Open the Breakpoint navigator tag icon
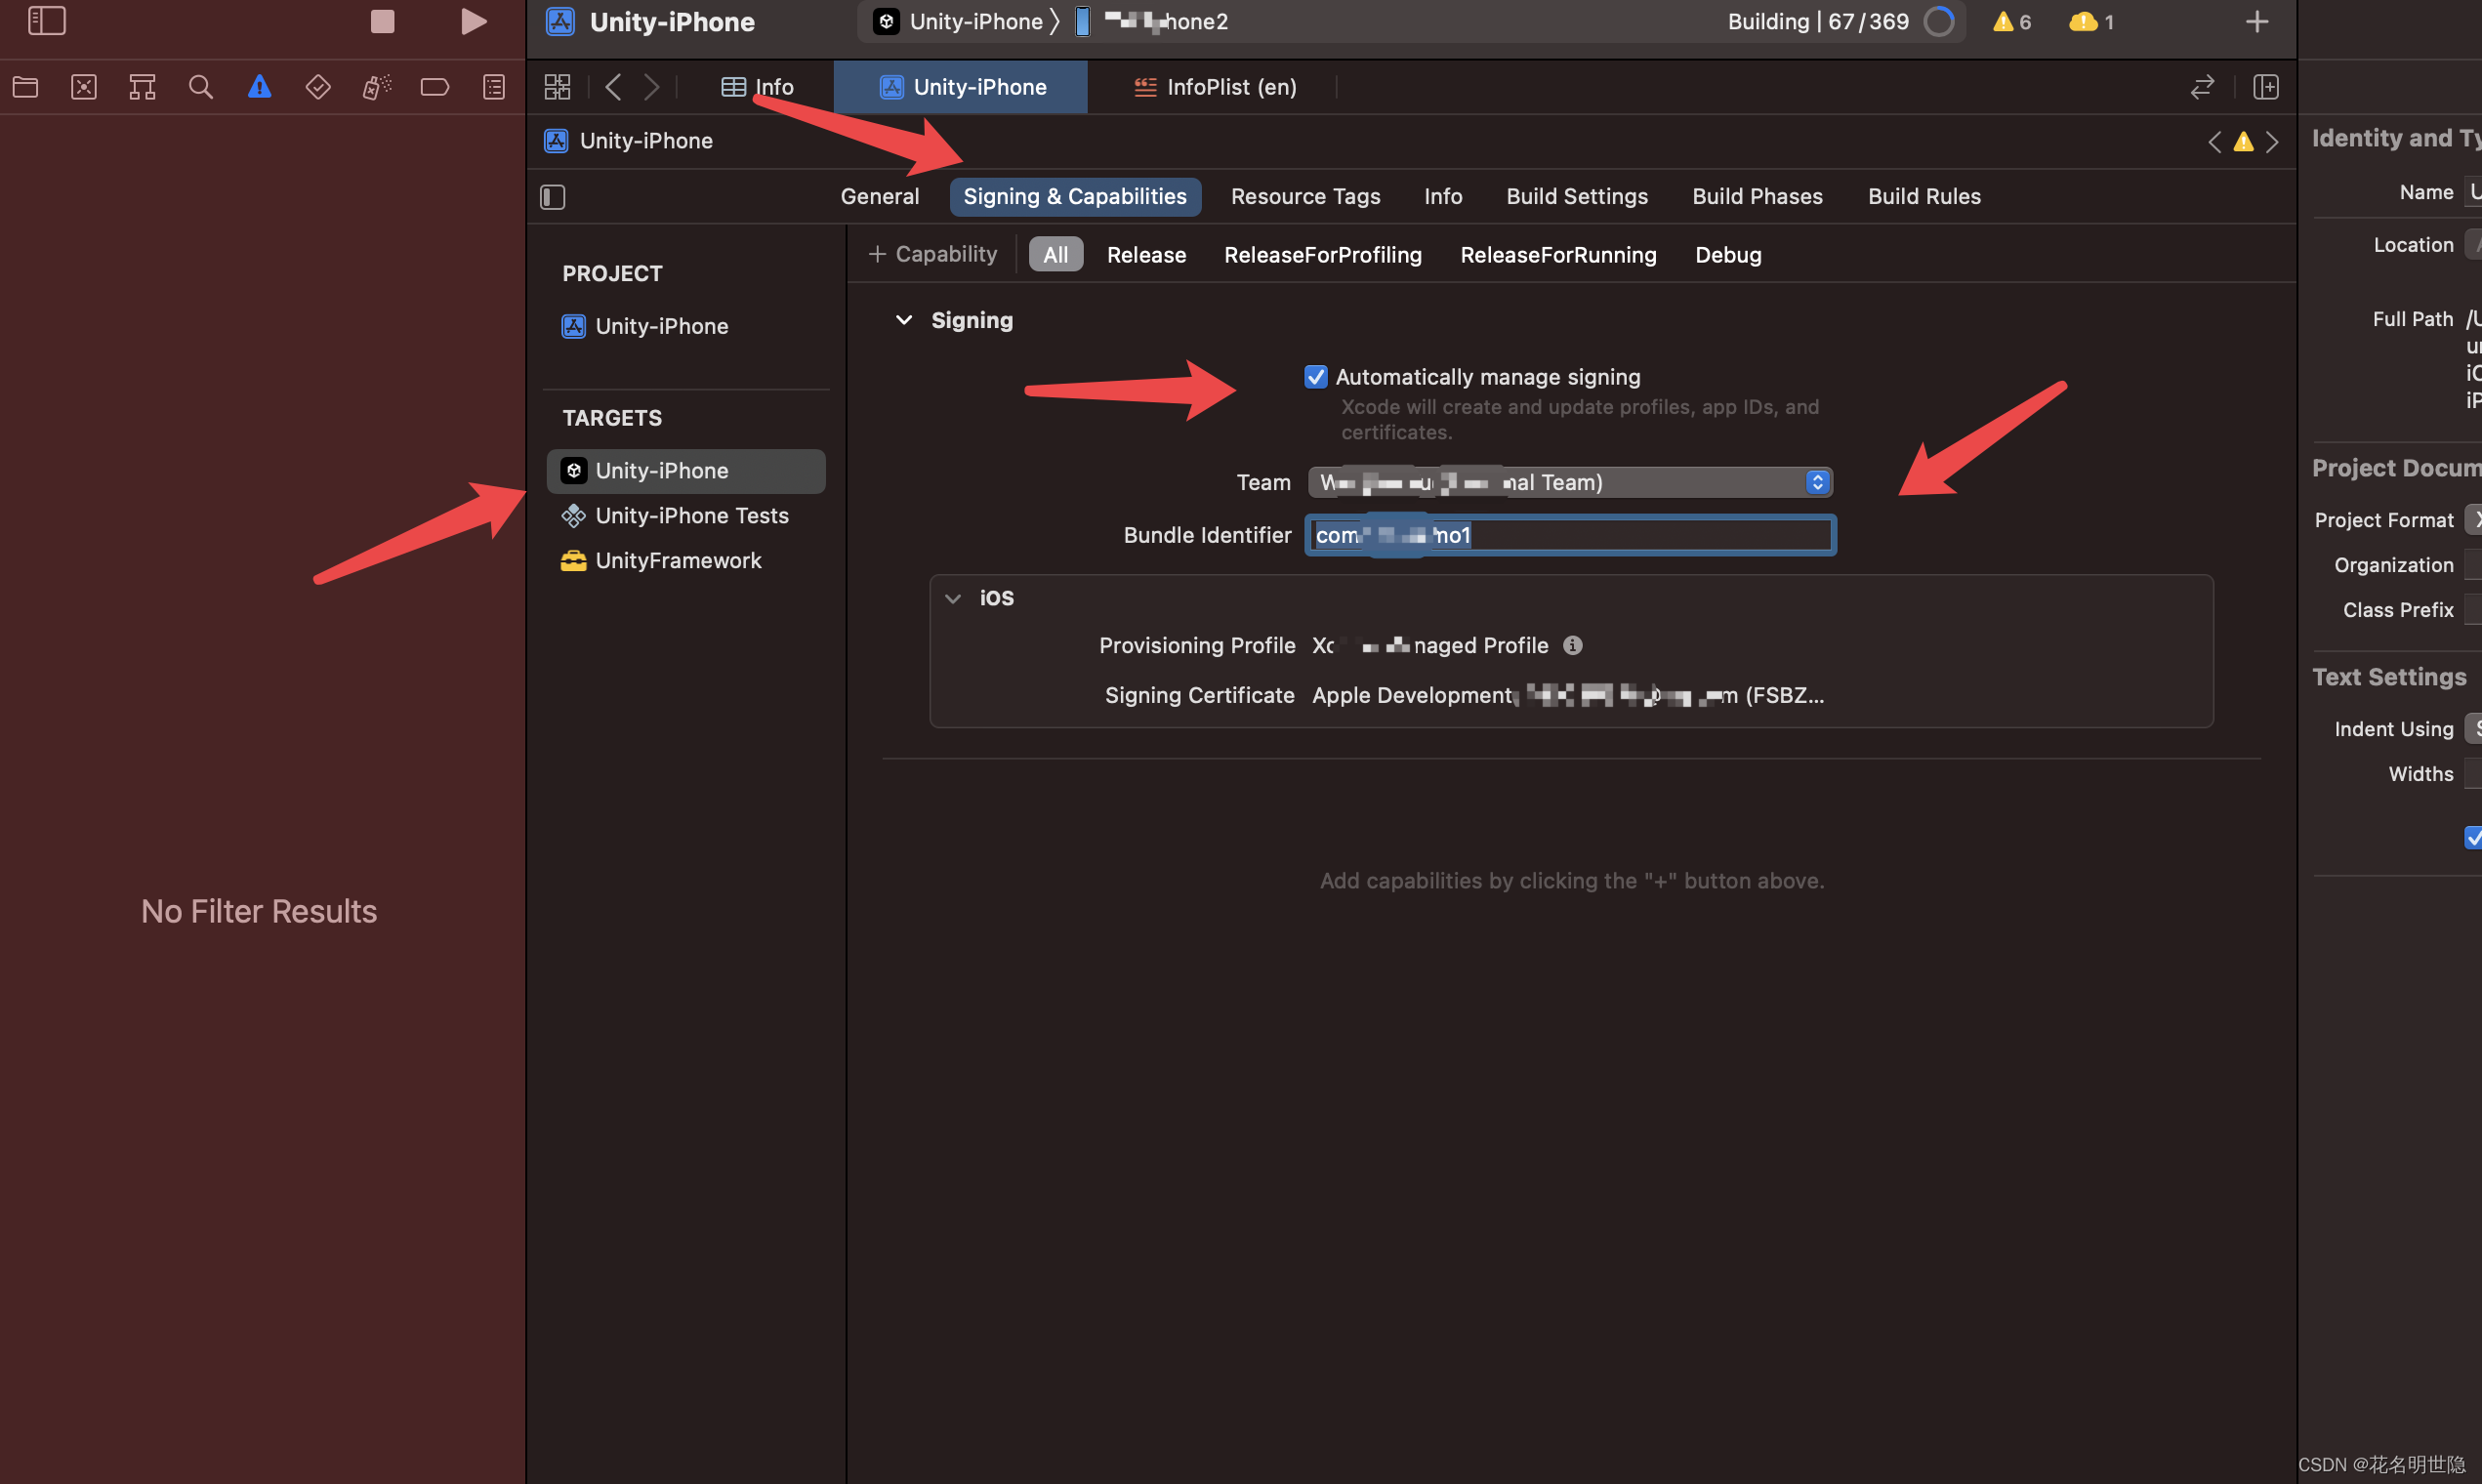 coord(434,86)
